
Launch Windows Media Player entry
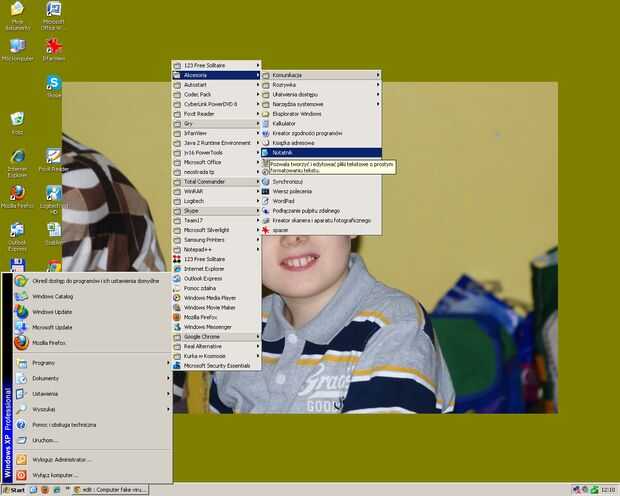click(217, 298)
